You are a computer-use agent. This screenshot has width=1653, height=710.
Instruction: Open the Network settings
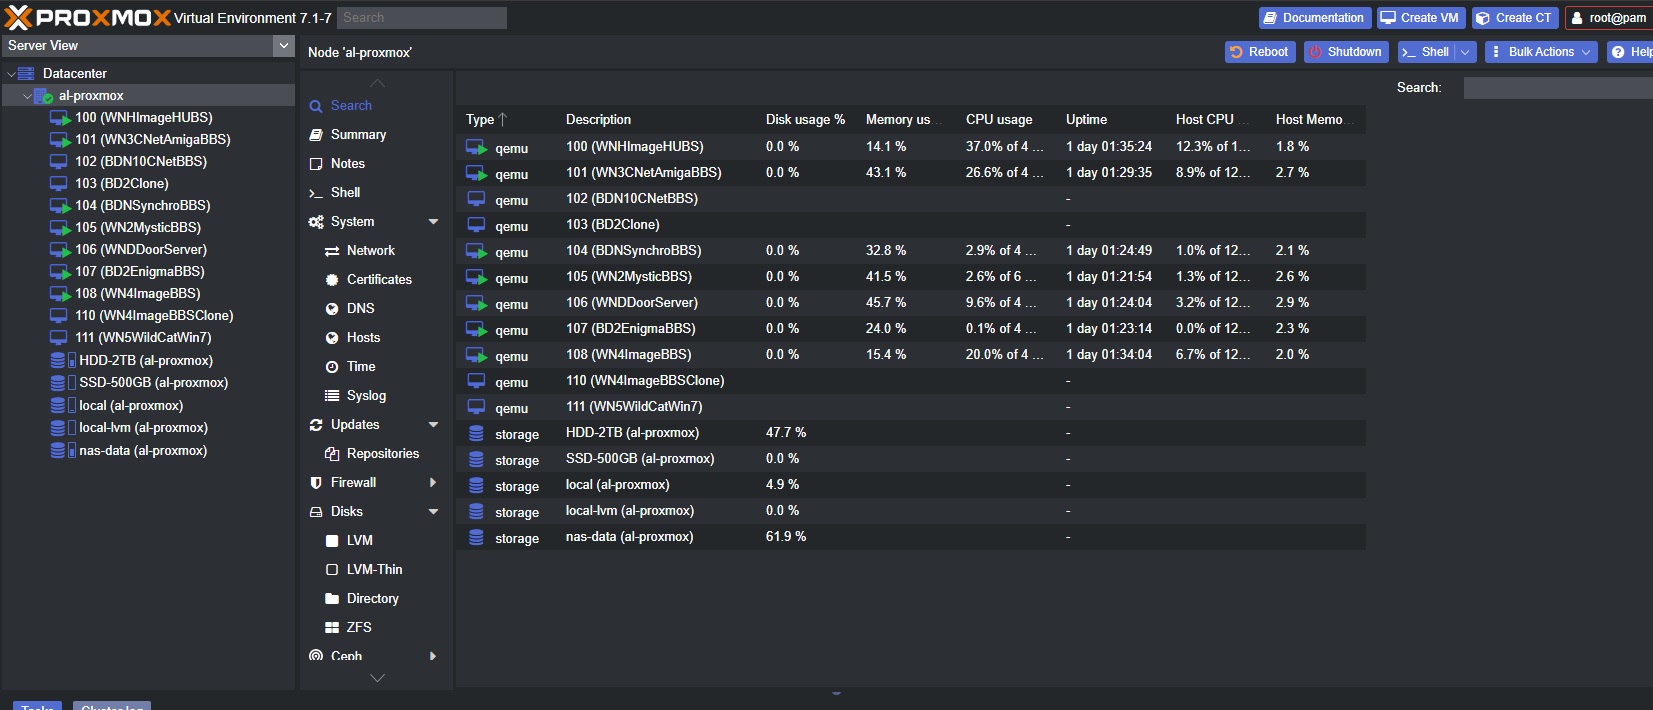click(x=371, y=251)
